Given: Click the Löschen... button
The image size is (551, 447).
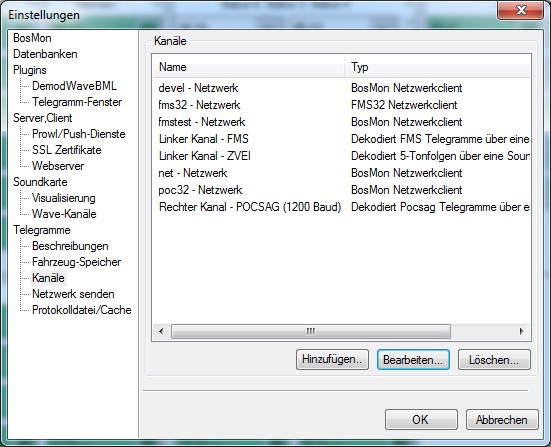Looking at the screenshot, I should pyautogui.click(x=494, y=359).
